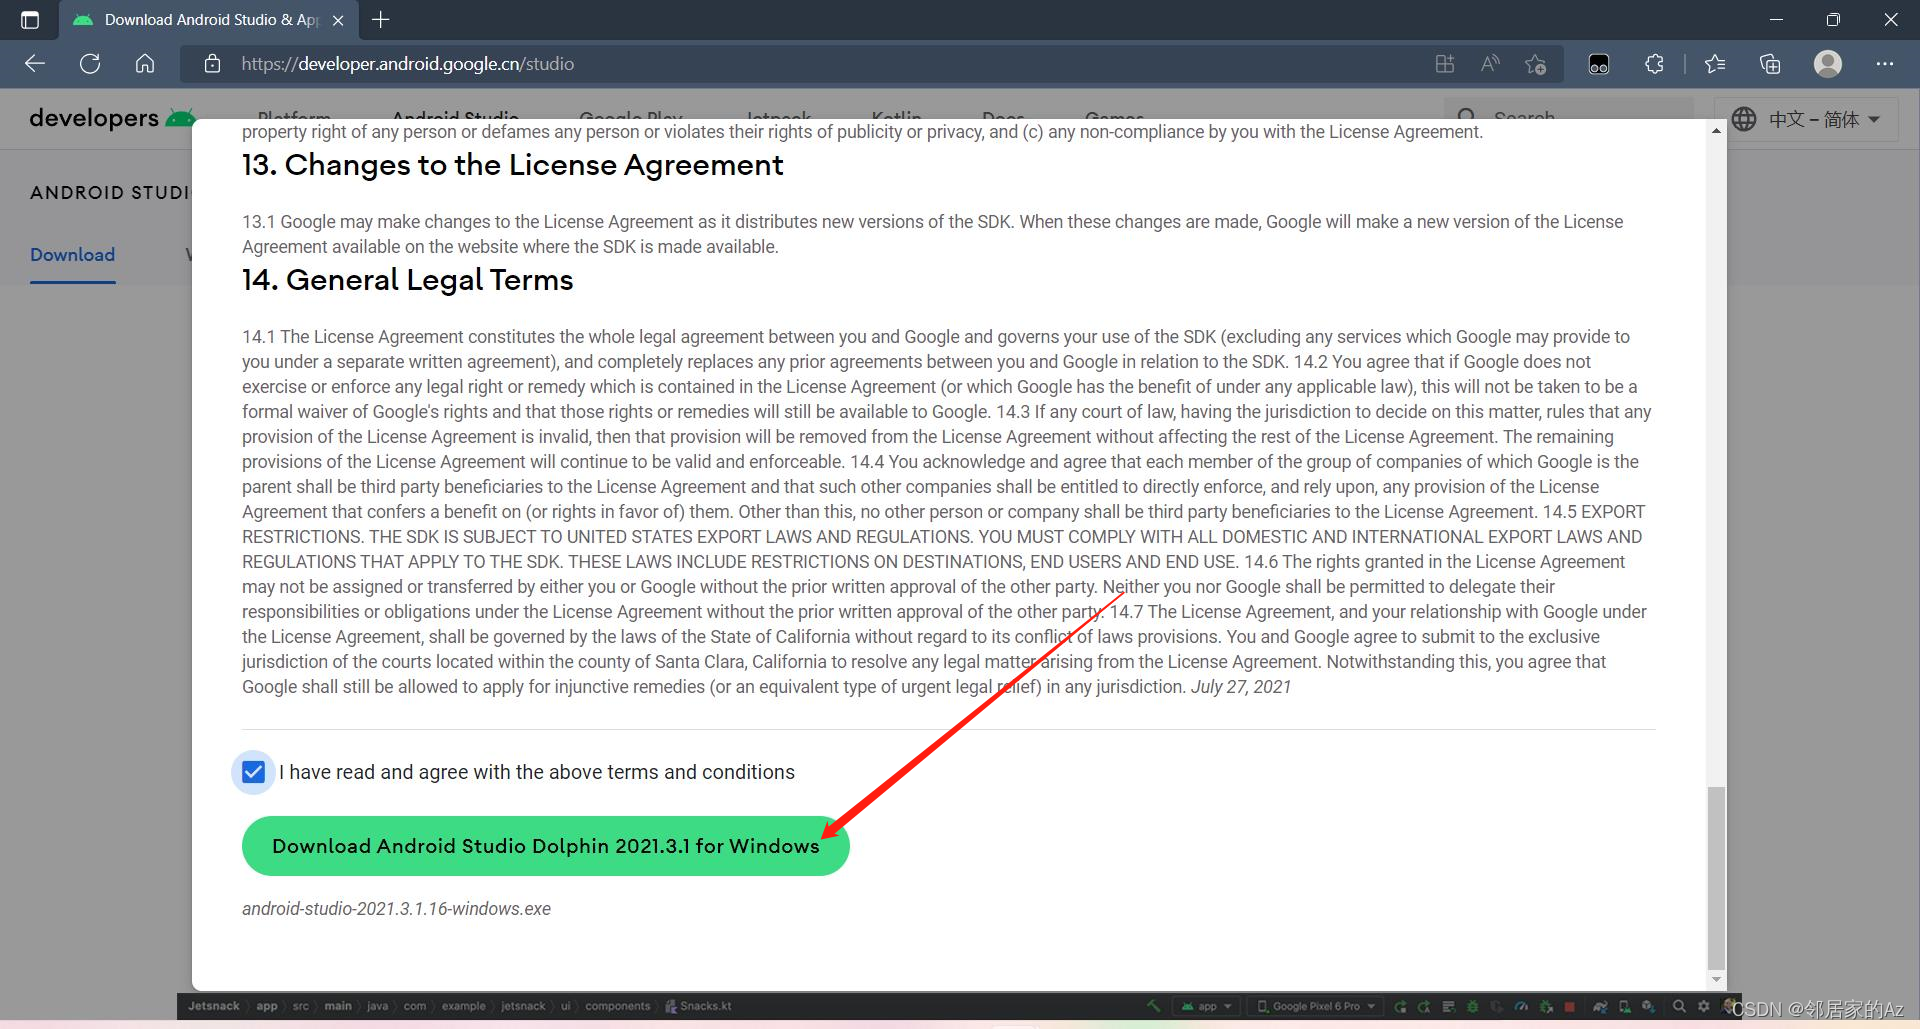Click the android-studio-2021.3.1.16-windows.exe filename text
The height and width of the screenshot is (1029, 1920).
point(396,909)
